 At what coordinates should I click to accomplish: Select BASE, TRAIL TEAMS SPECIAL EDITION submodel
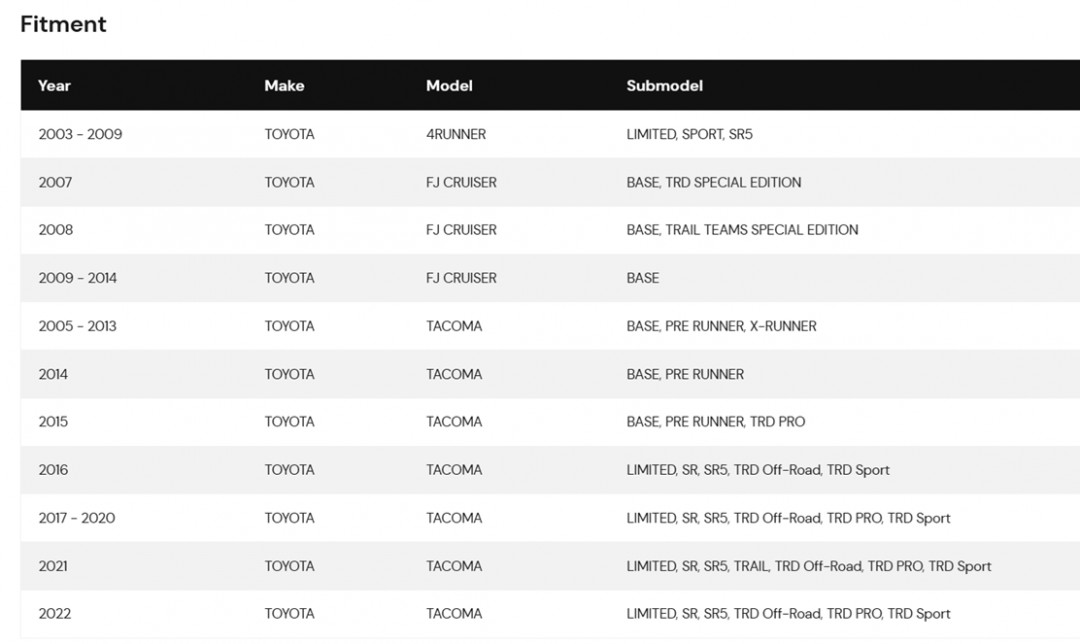[742, 230]
